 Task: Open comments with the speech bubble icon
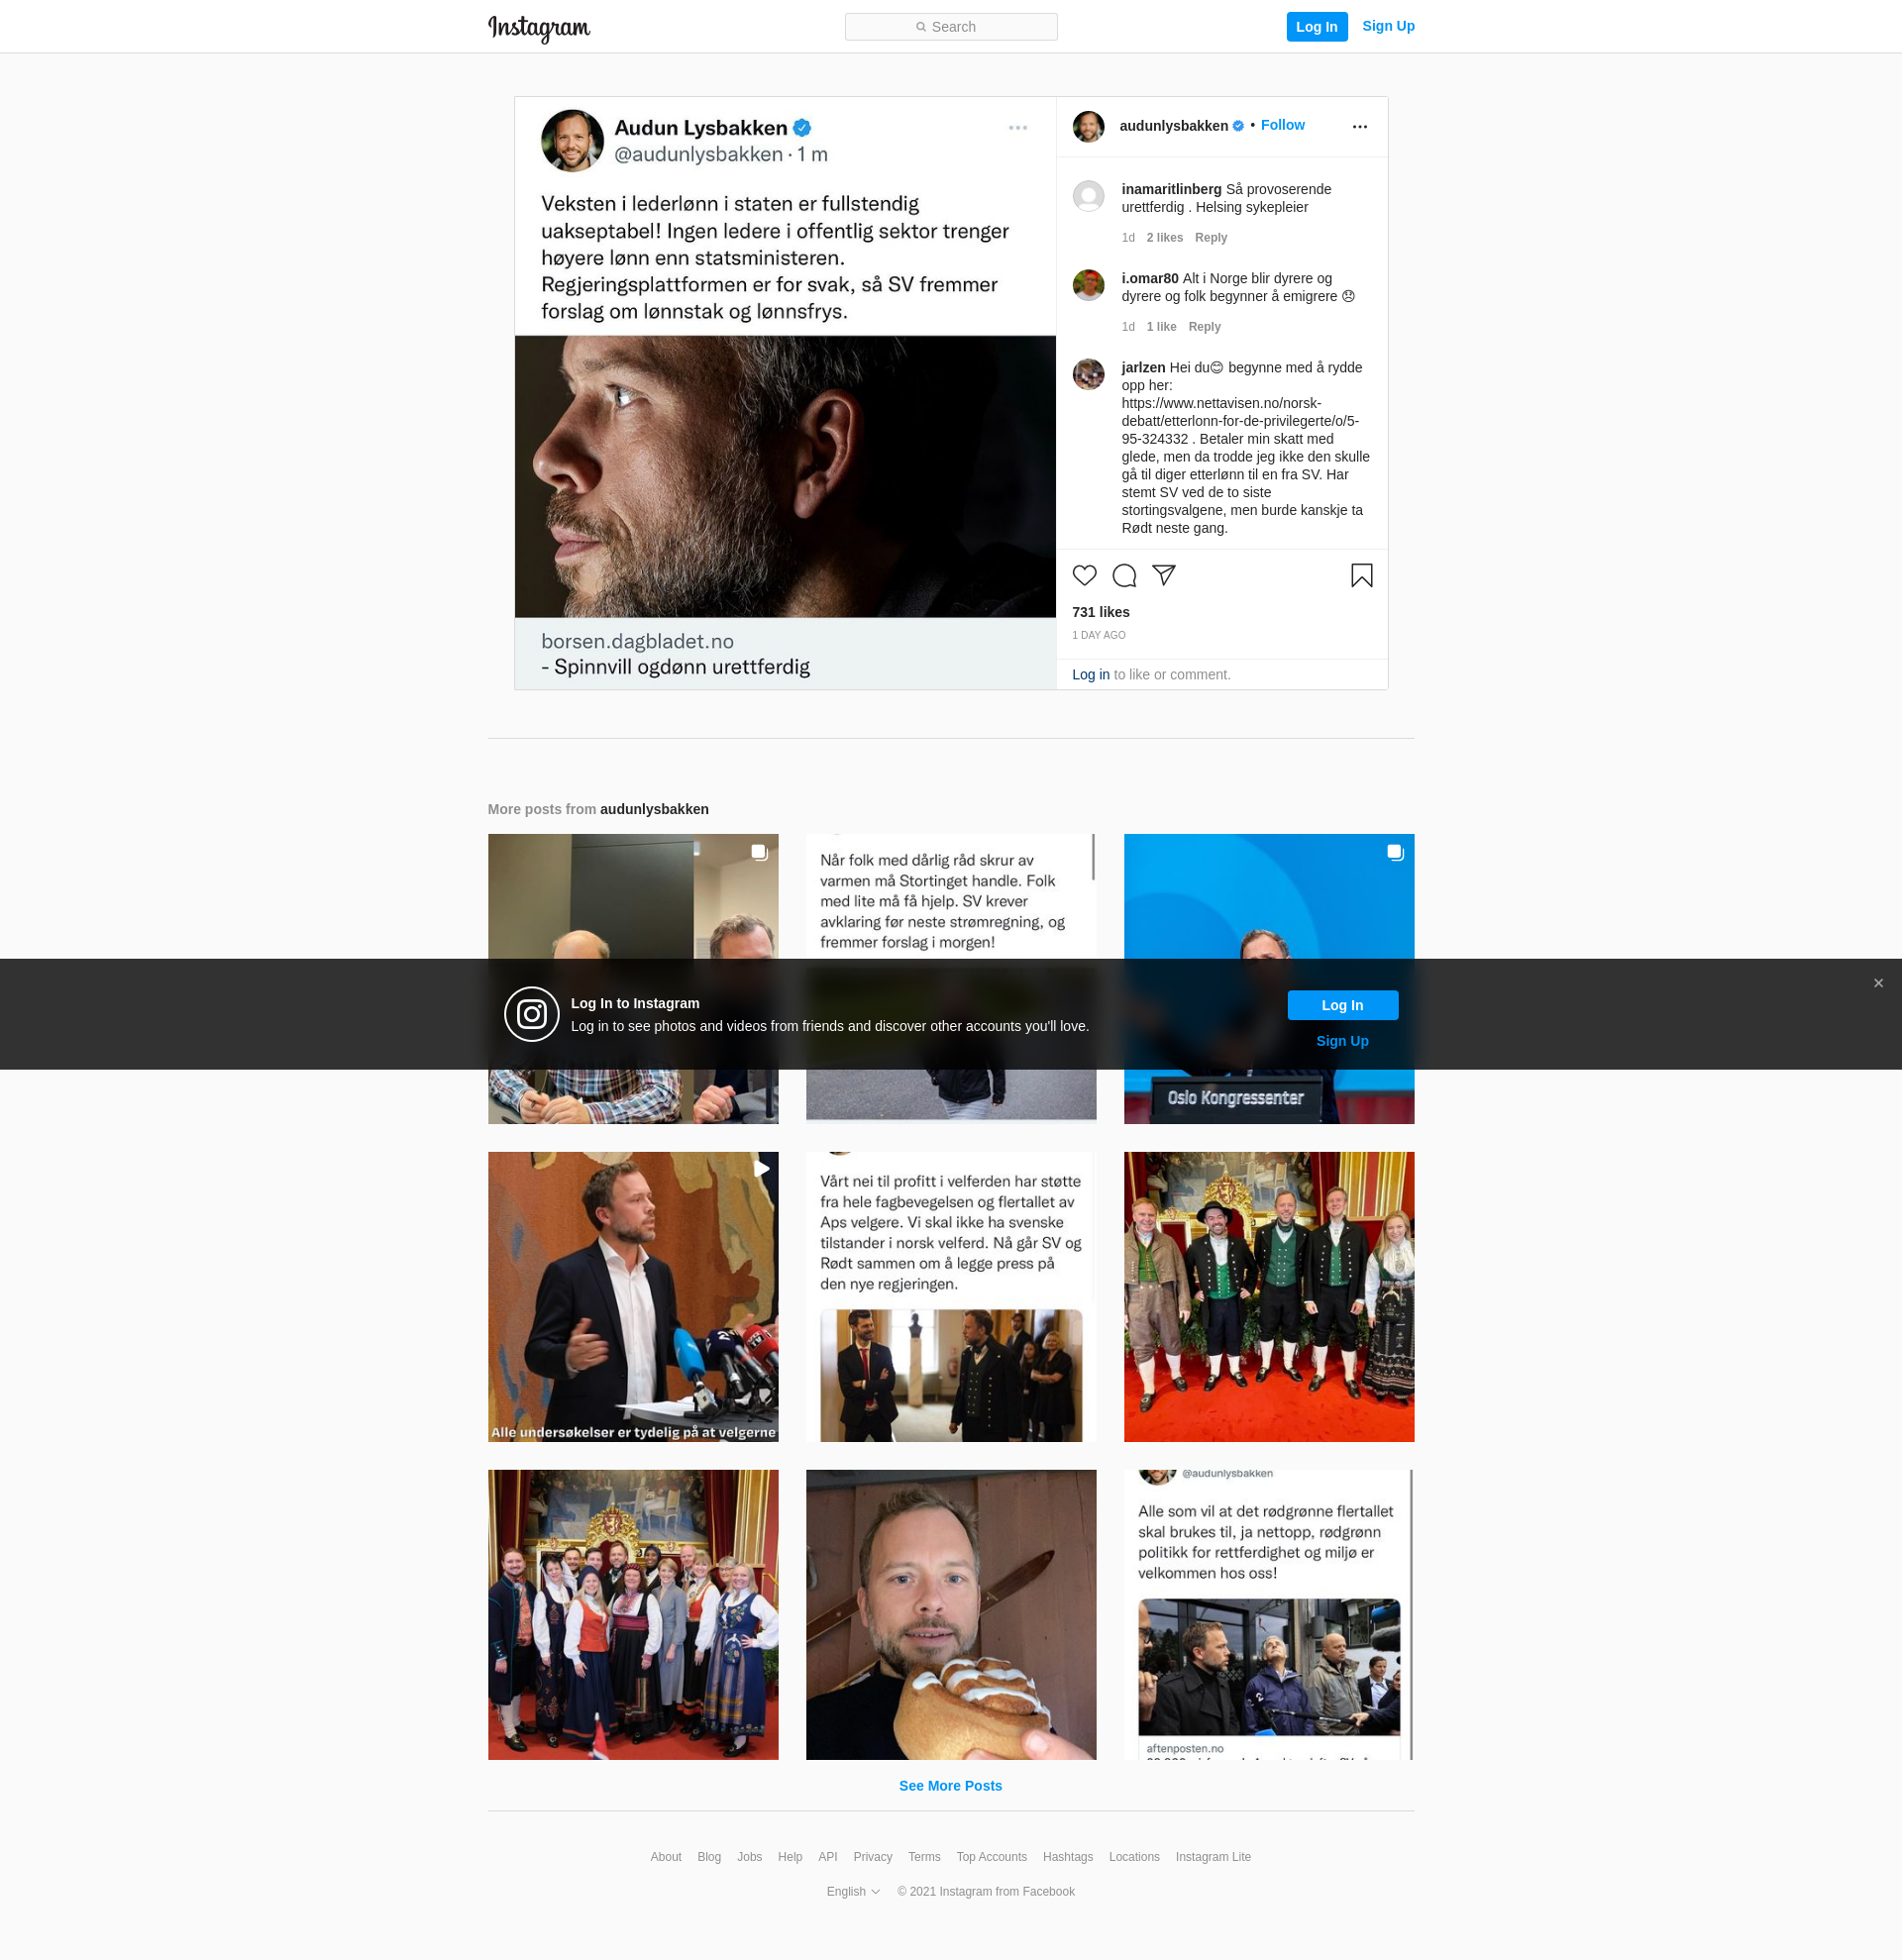click(x=1124, y=575)
